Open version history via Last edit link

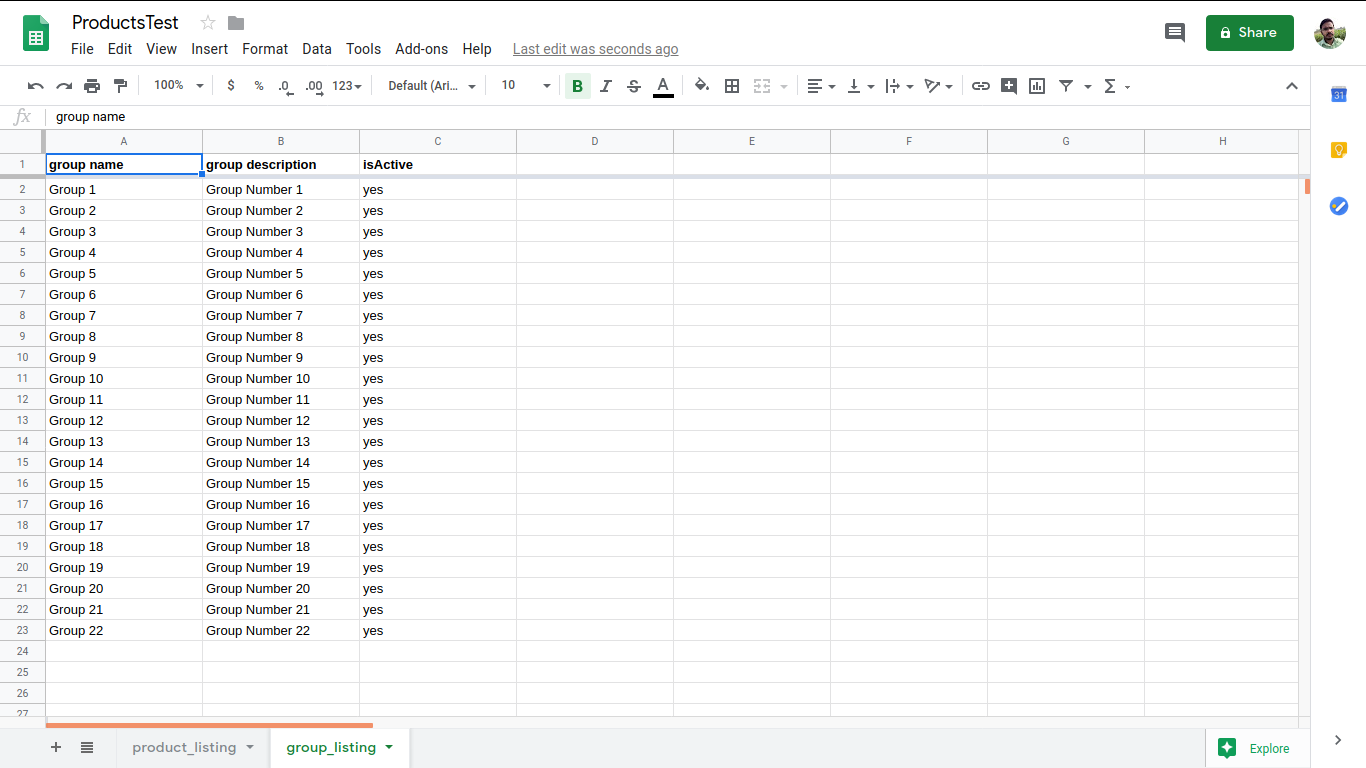pos(595,48)
